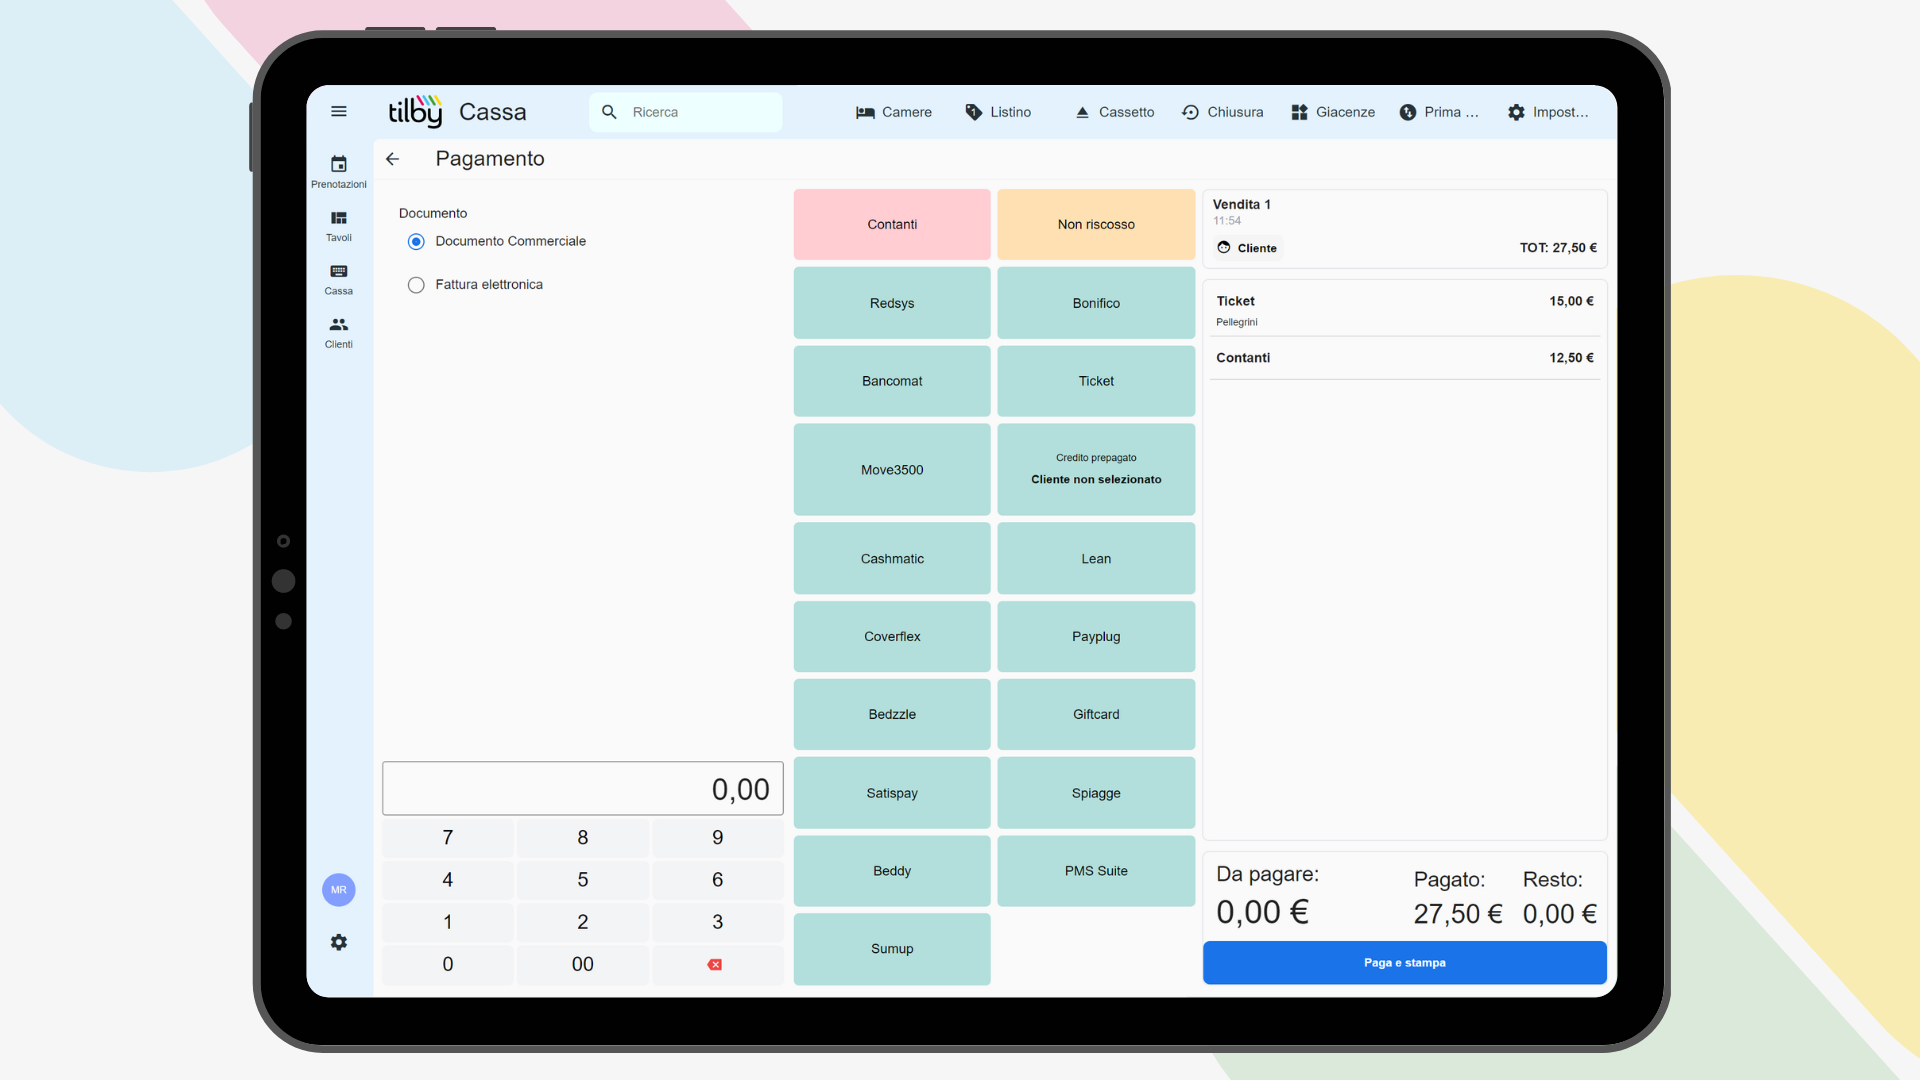Click the Vendita 1 sale title
This screenshot has height=1080, width=1920.
1241,204
